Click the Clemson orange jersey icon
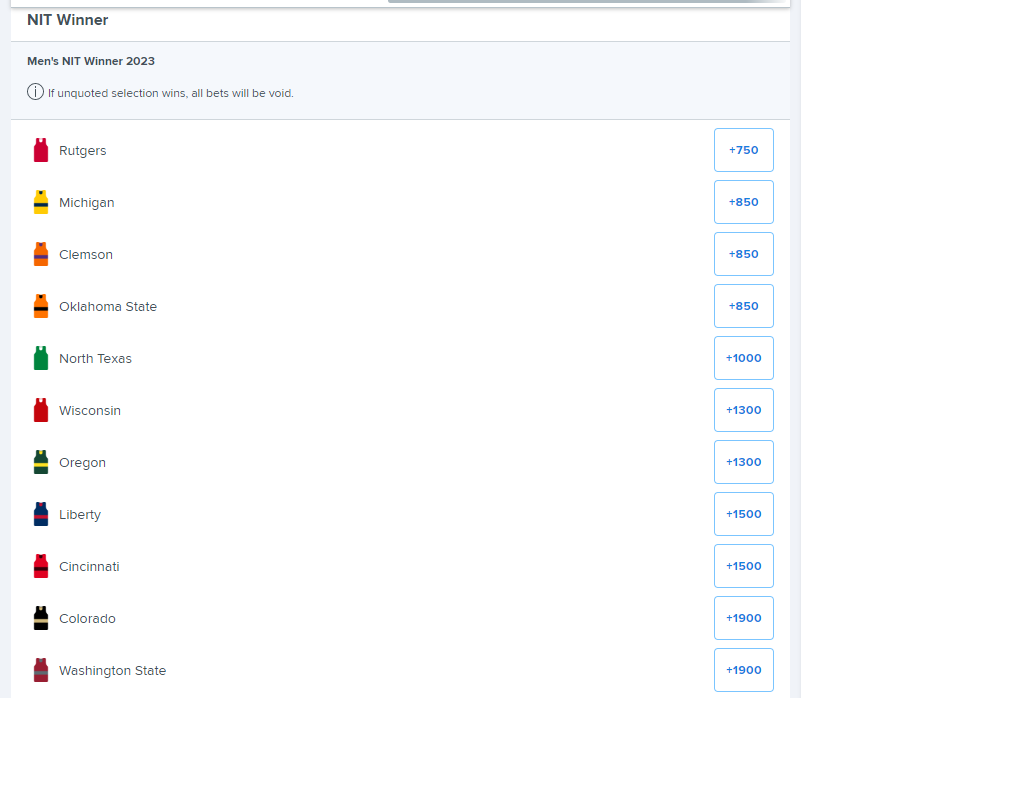 [x=41, y=254]
